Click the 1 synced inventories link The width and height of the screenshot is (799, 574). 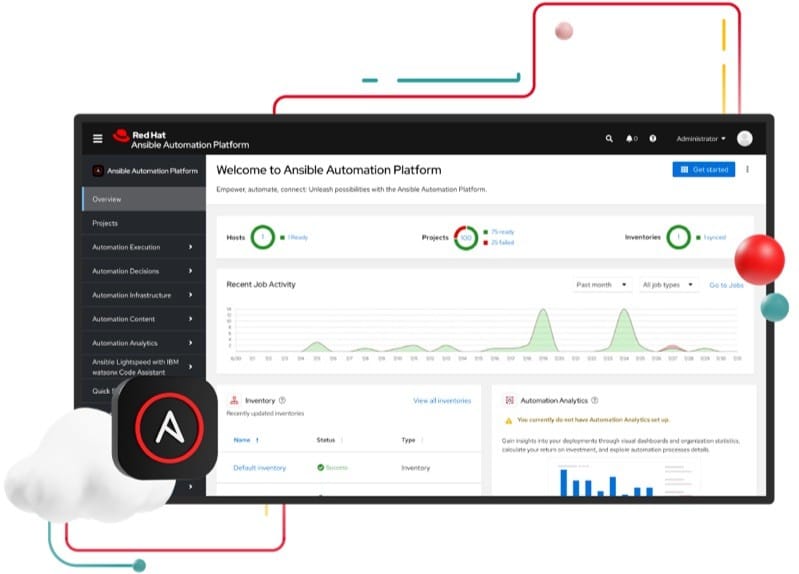click(714, 237)
